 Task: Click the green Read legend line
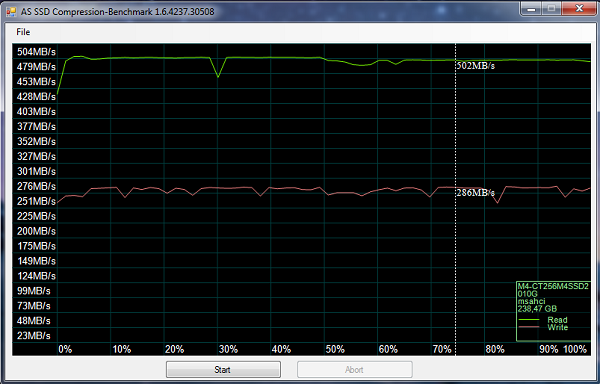[x=528, y=320]
